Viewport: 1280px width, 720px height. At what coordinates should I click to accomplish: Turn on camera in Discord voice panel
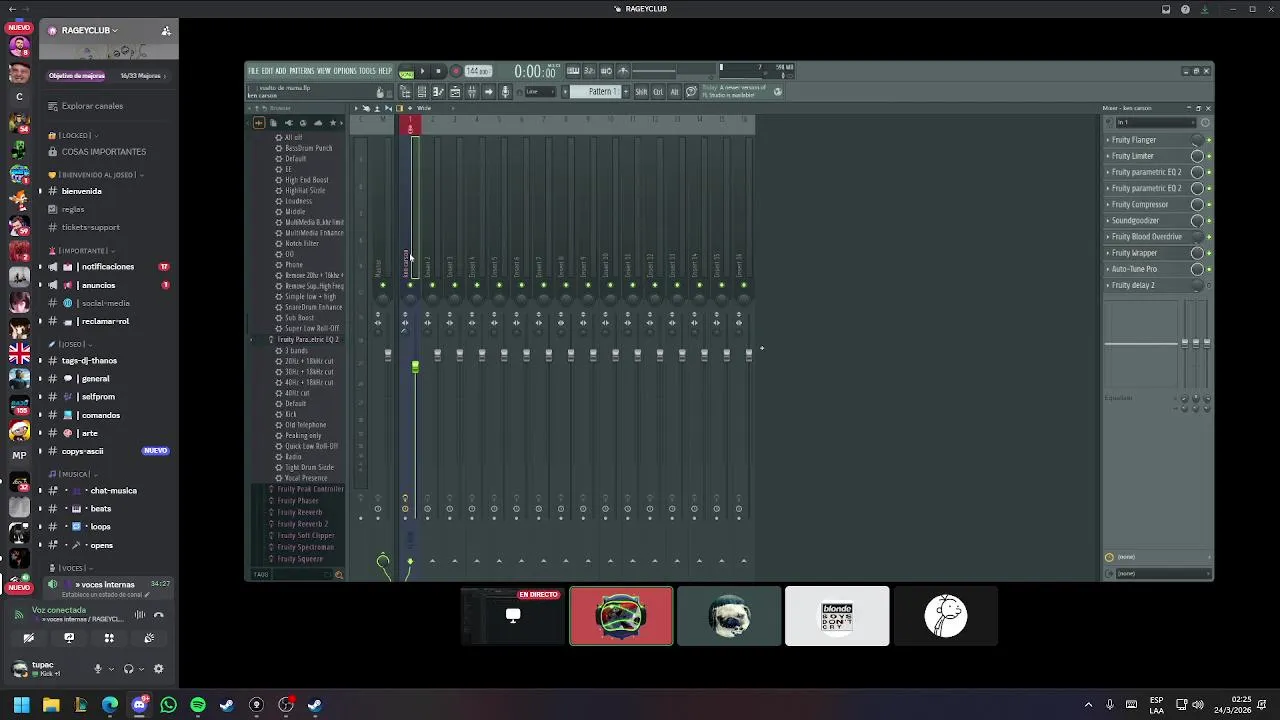[x=29, y=638]
